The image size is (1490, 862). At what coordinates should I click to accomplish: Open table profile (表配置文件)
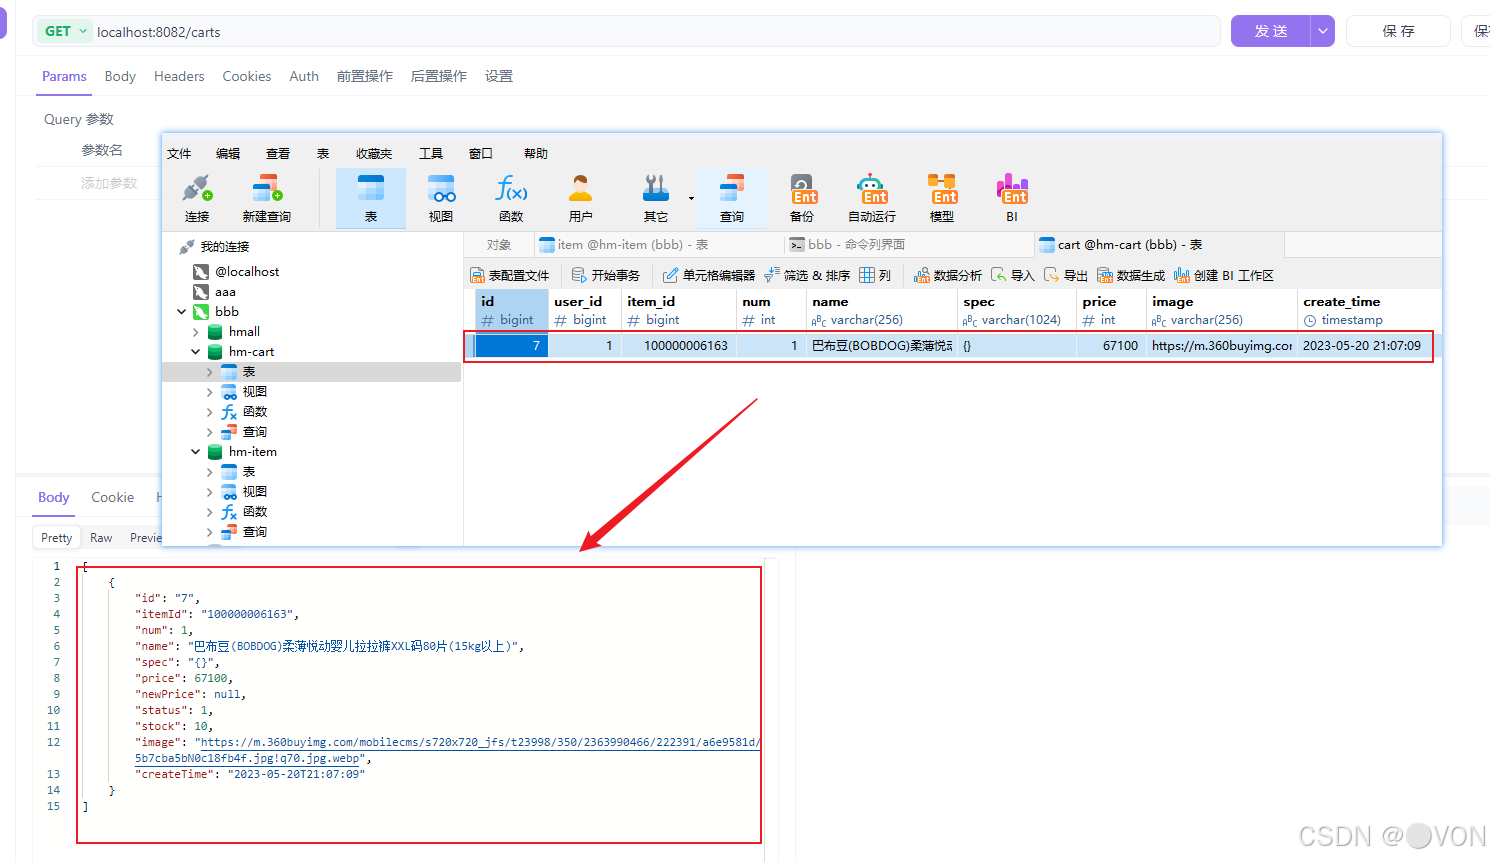(x=510, y=275)
